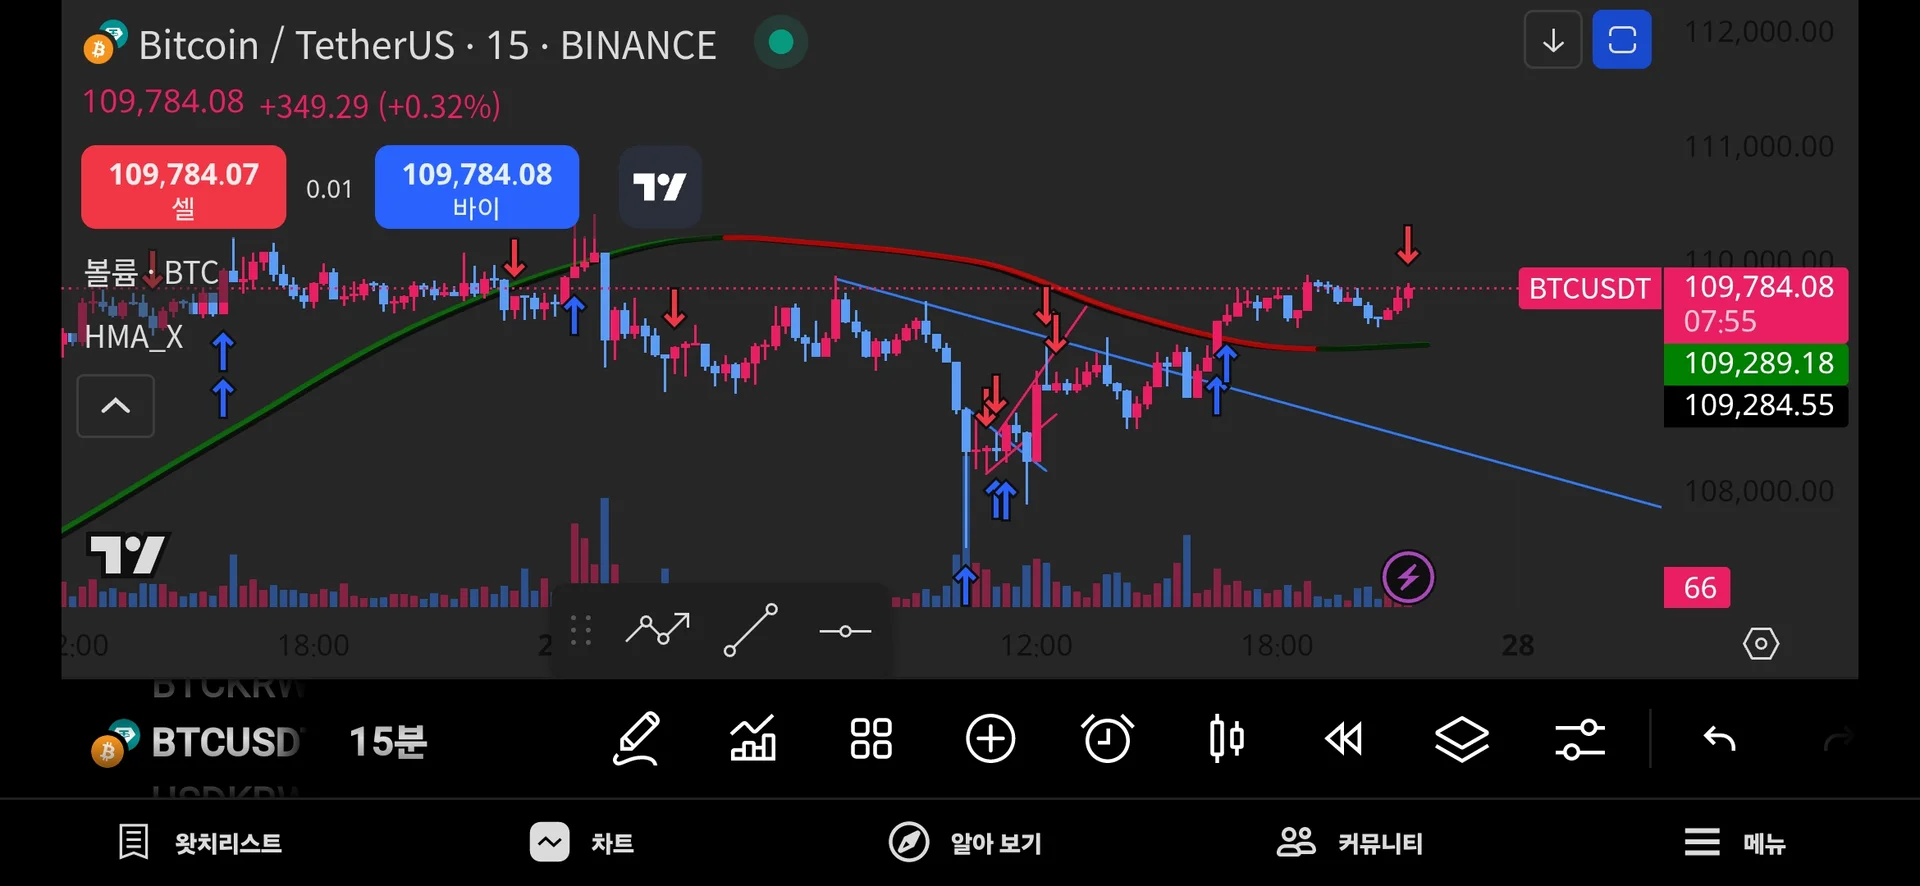Toggle the scroll-down arrow button
This screenshot has height=886, width=1920.
(x=1552, y=41)
